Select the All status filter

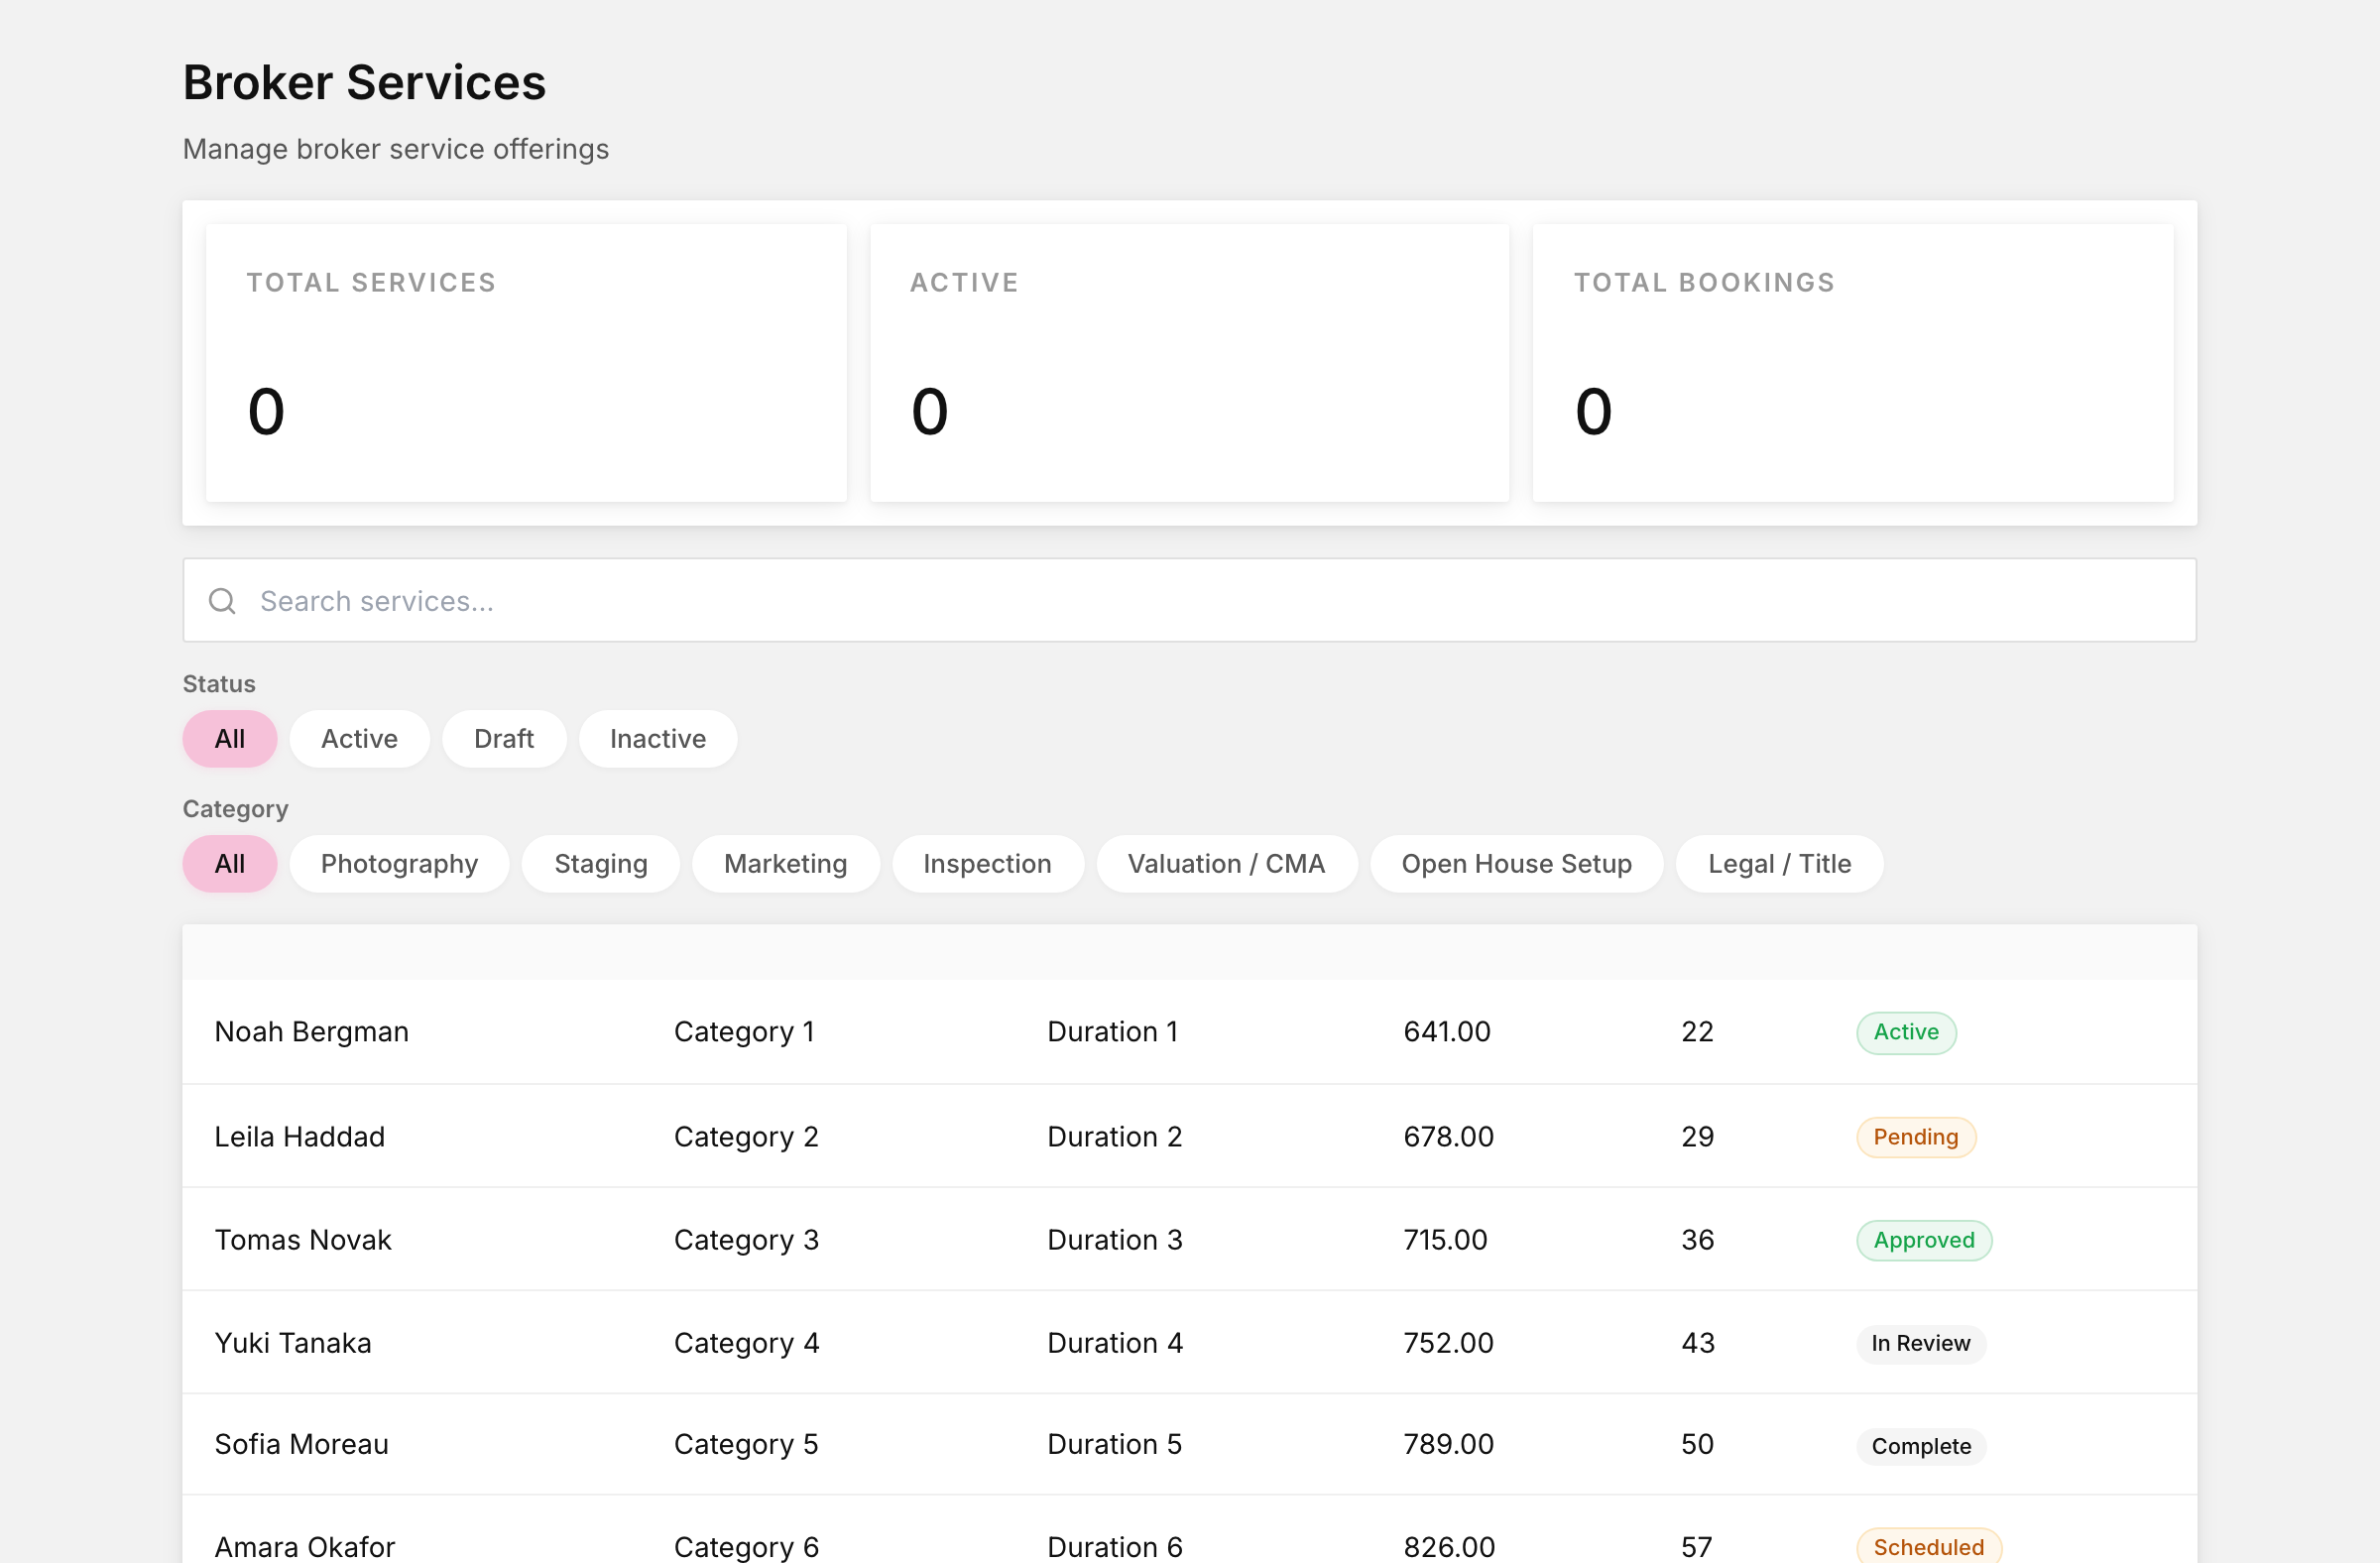tap(229, 739)
